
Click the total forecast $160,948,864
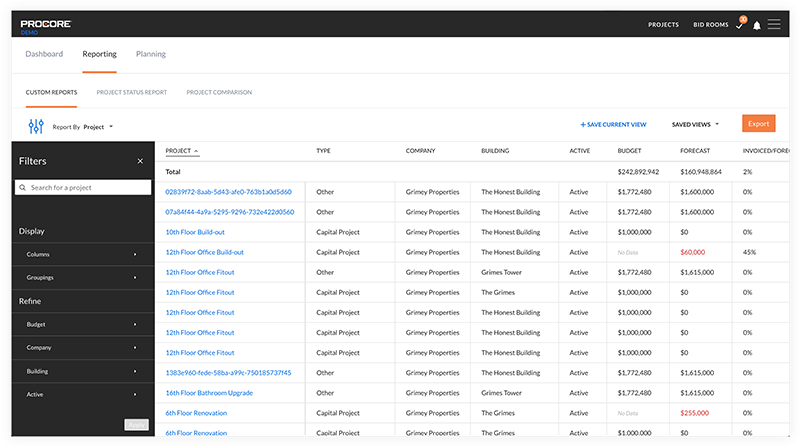701,172
